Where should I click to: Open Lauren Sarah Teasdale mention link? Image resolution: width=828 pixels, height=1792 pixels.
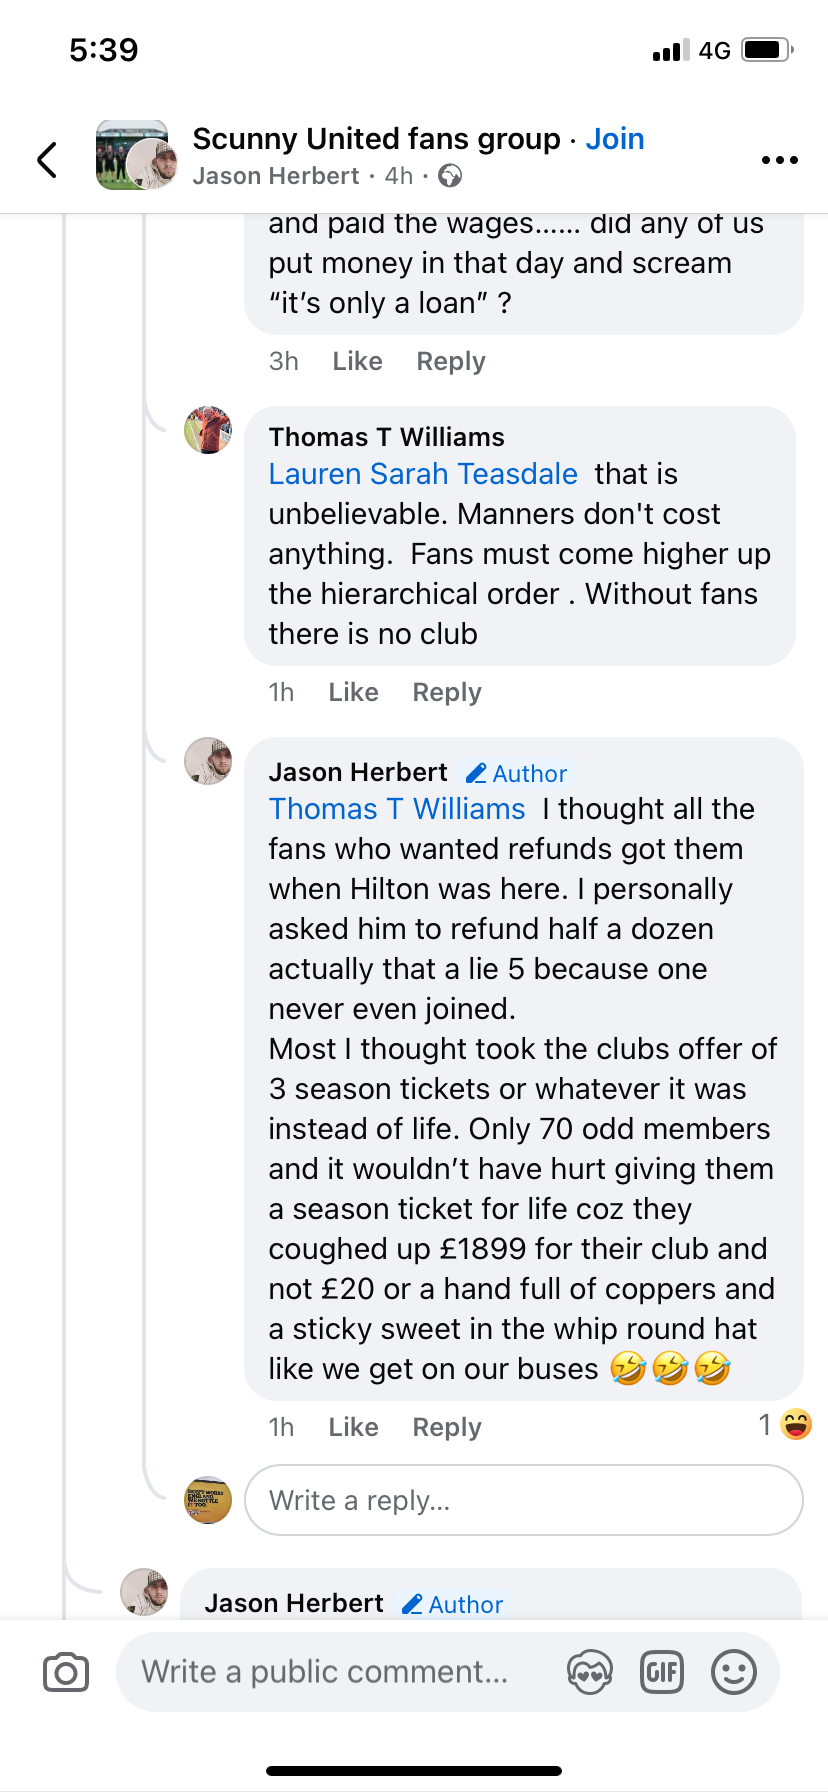pos(423,474)
